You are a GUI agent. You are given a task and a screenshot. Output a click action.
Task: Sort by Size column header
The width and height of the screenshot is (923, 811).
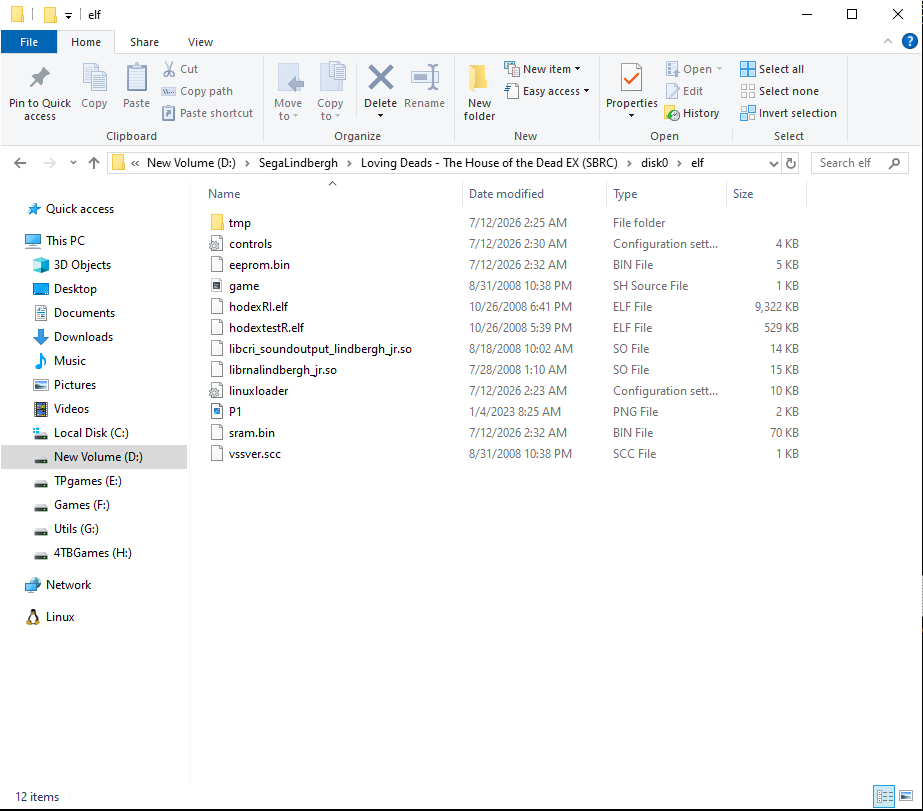743,194
